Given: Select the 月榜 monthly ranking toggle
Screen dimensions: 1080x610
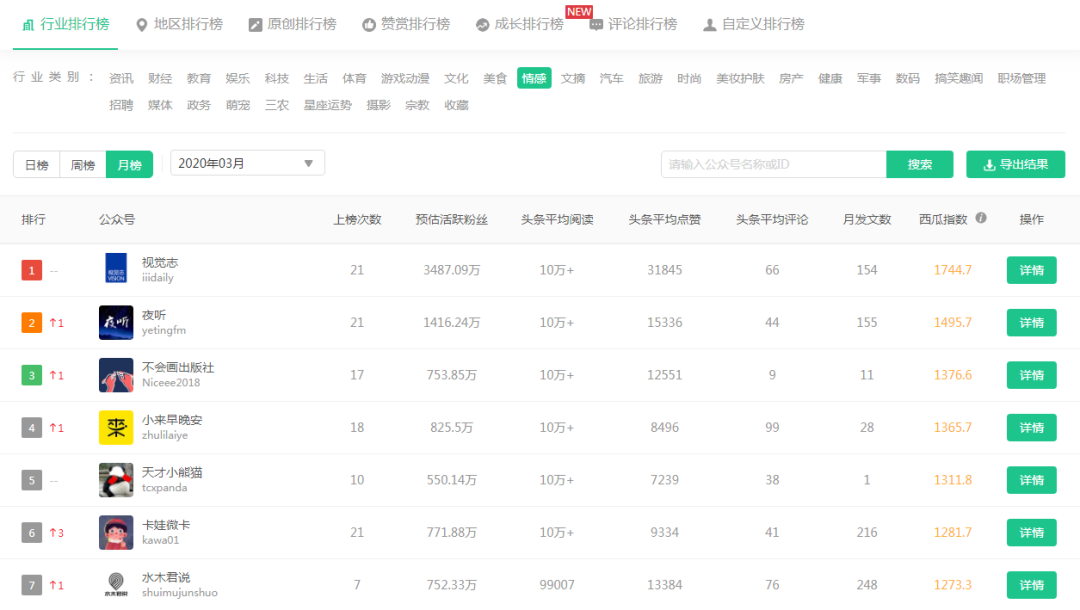Looking at the screenshot, I should pyautogui.click(x=130, y=164).
